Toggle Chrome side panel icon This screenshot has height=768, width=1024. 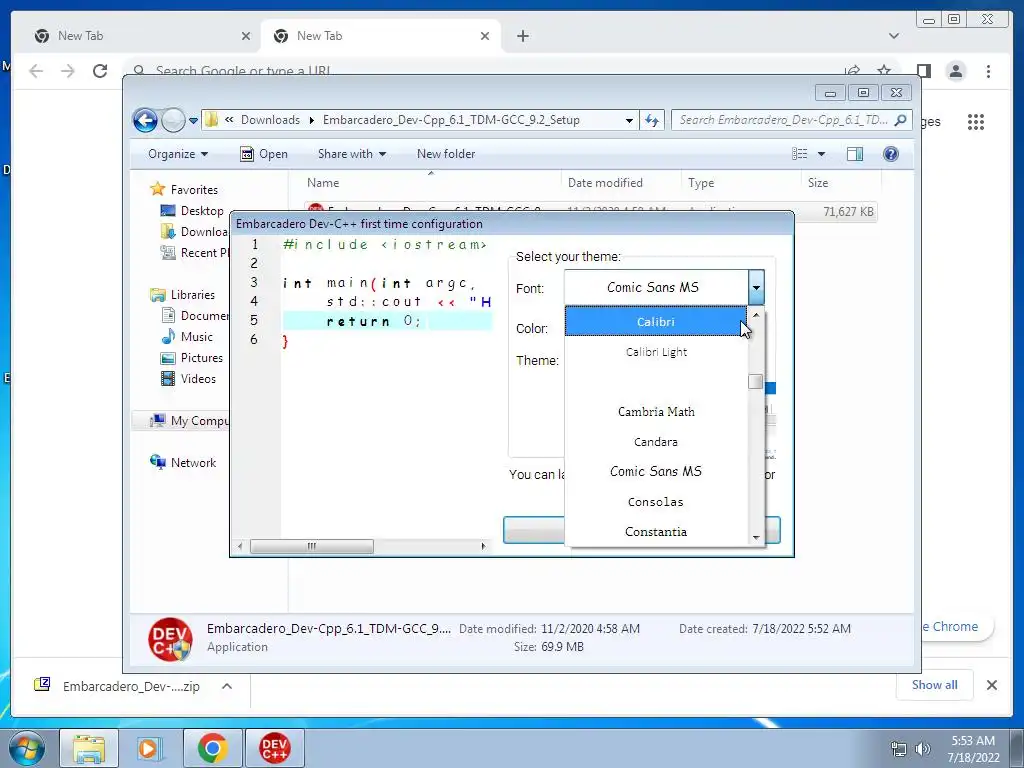923,71
